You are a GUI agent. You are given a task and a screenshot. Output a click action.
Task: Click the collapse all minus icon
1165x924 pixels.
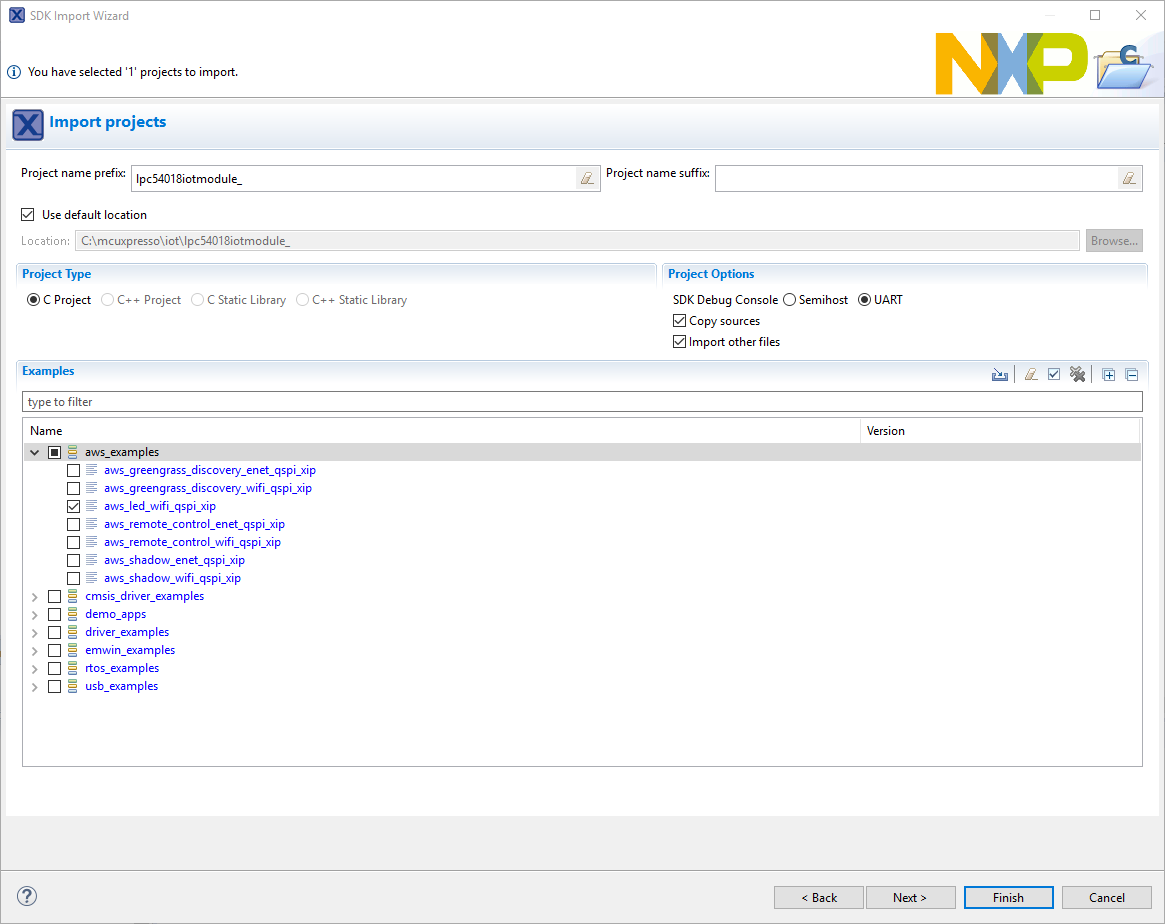pos(1132,375)
